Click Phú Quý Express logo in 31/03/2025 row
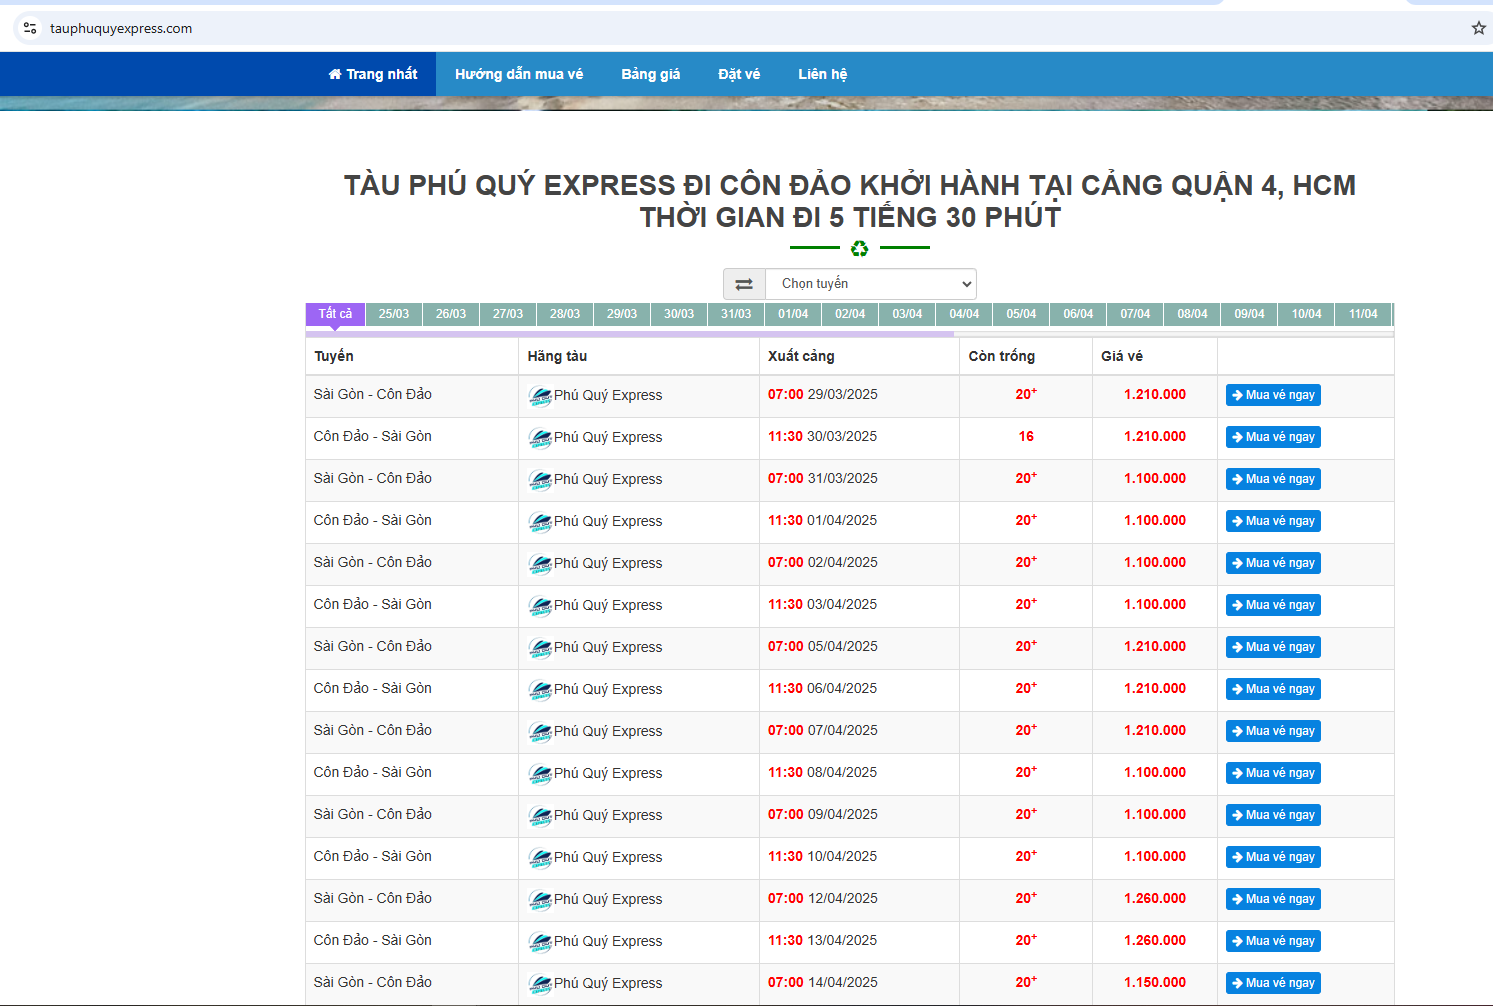 (x=540, y=480)
